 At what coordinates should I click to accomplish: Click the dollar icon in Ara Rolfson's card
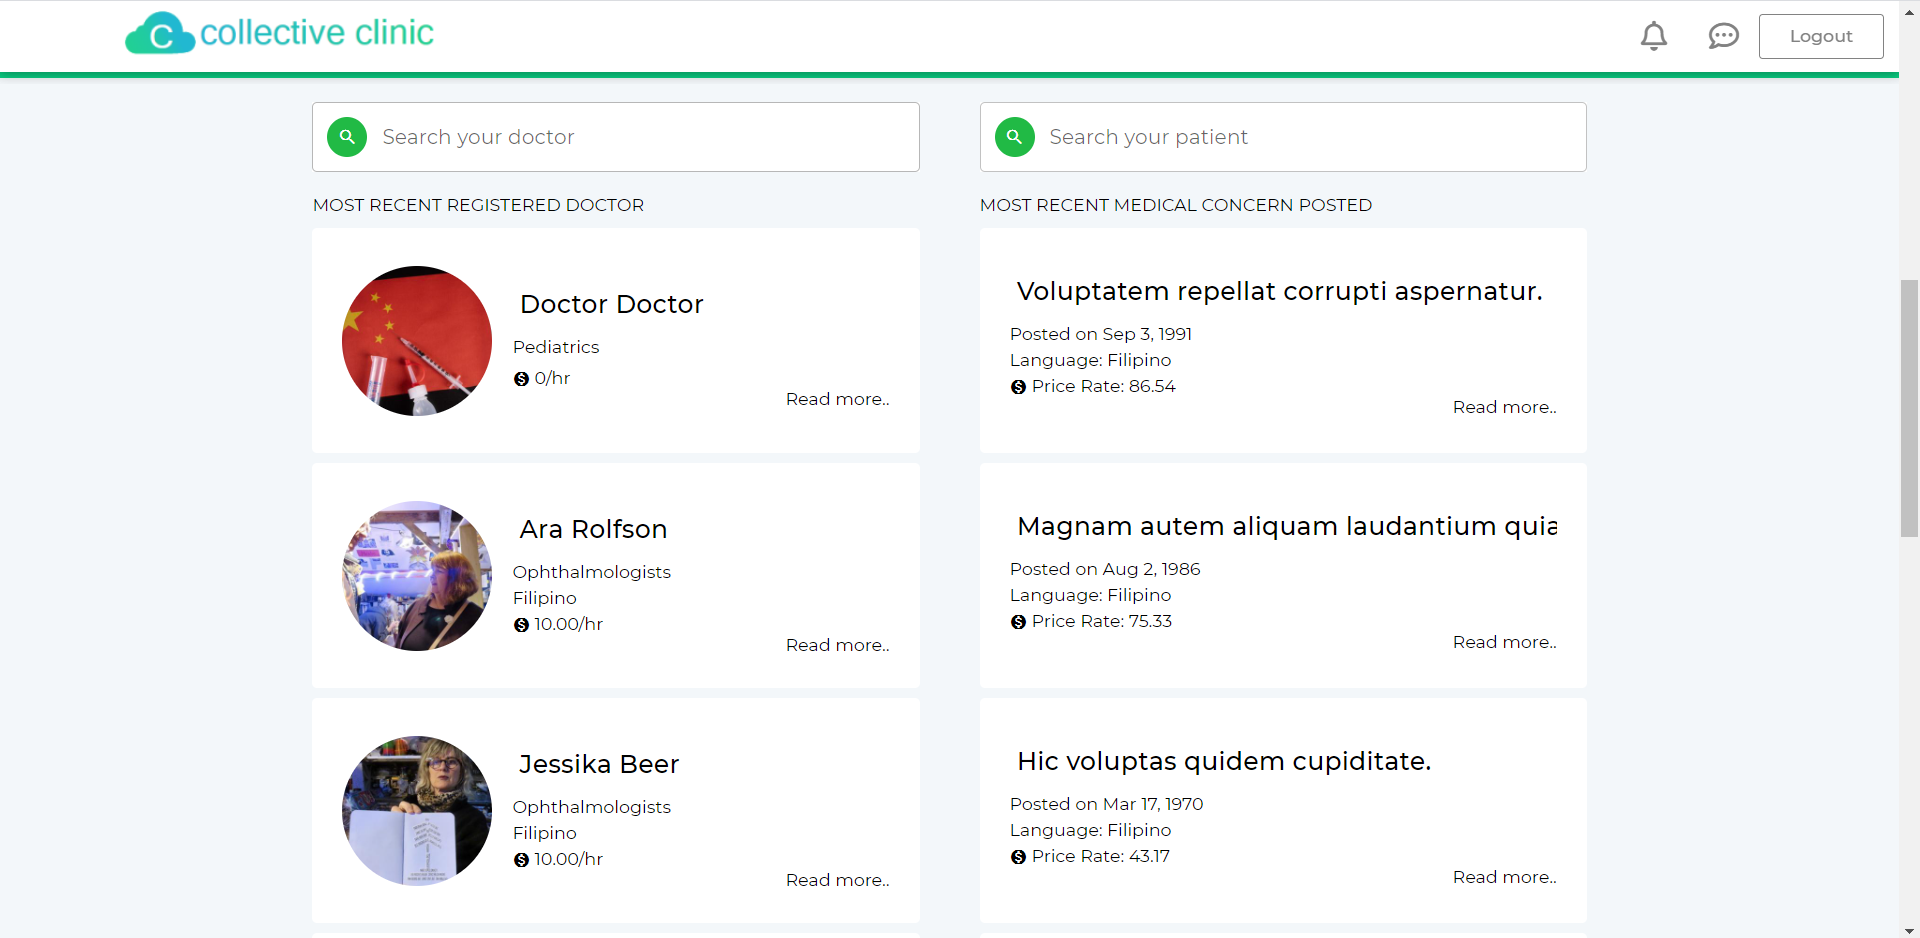[521, 625]
